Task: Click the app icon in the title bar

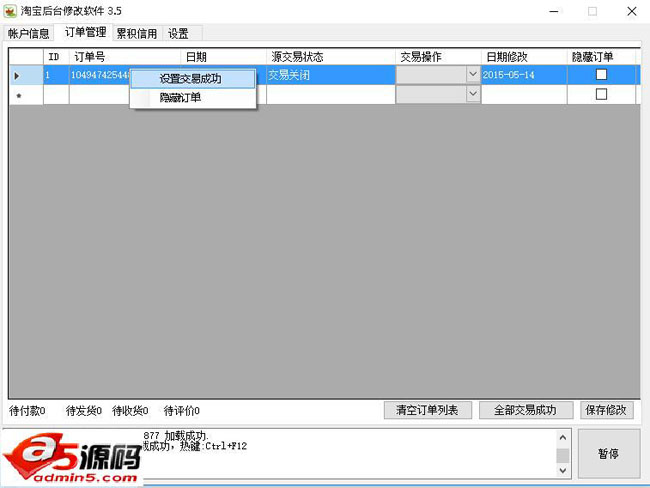Action: click(x=10, y=11)
